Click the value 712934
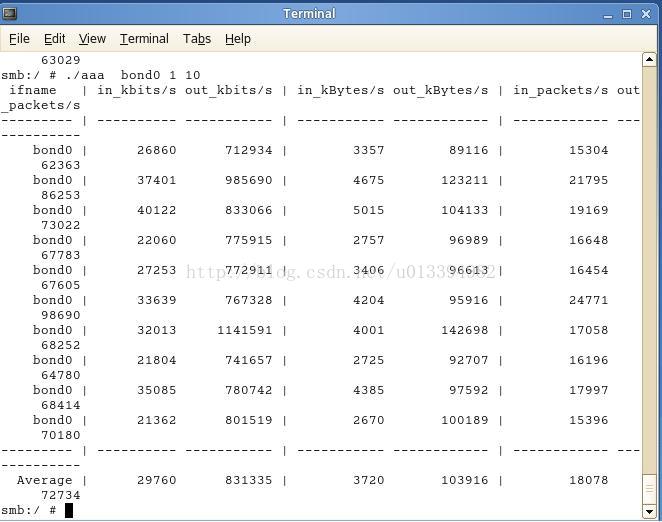Screen dimensions: 662x522 click(248, 150)
